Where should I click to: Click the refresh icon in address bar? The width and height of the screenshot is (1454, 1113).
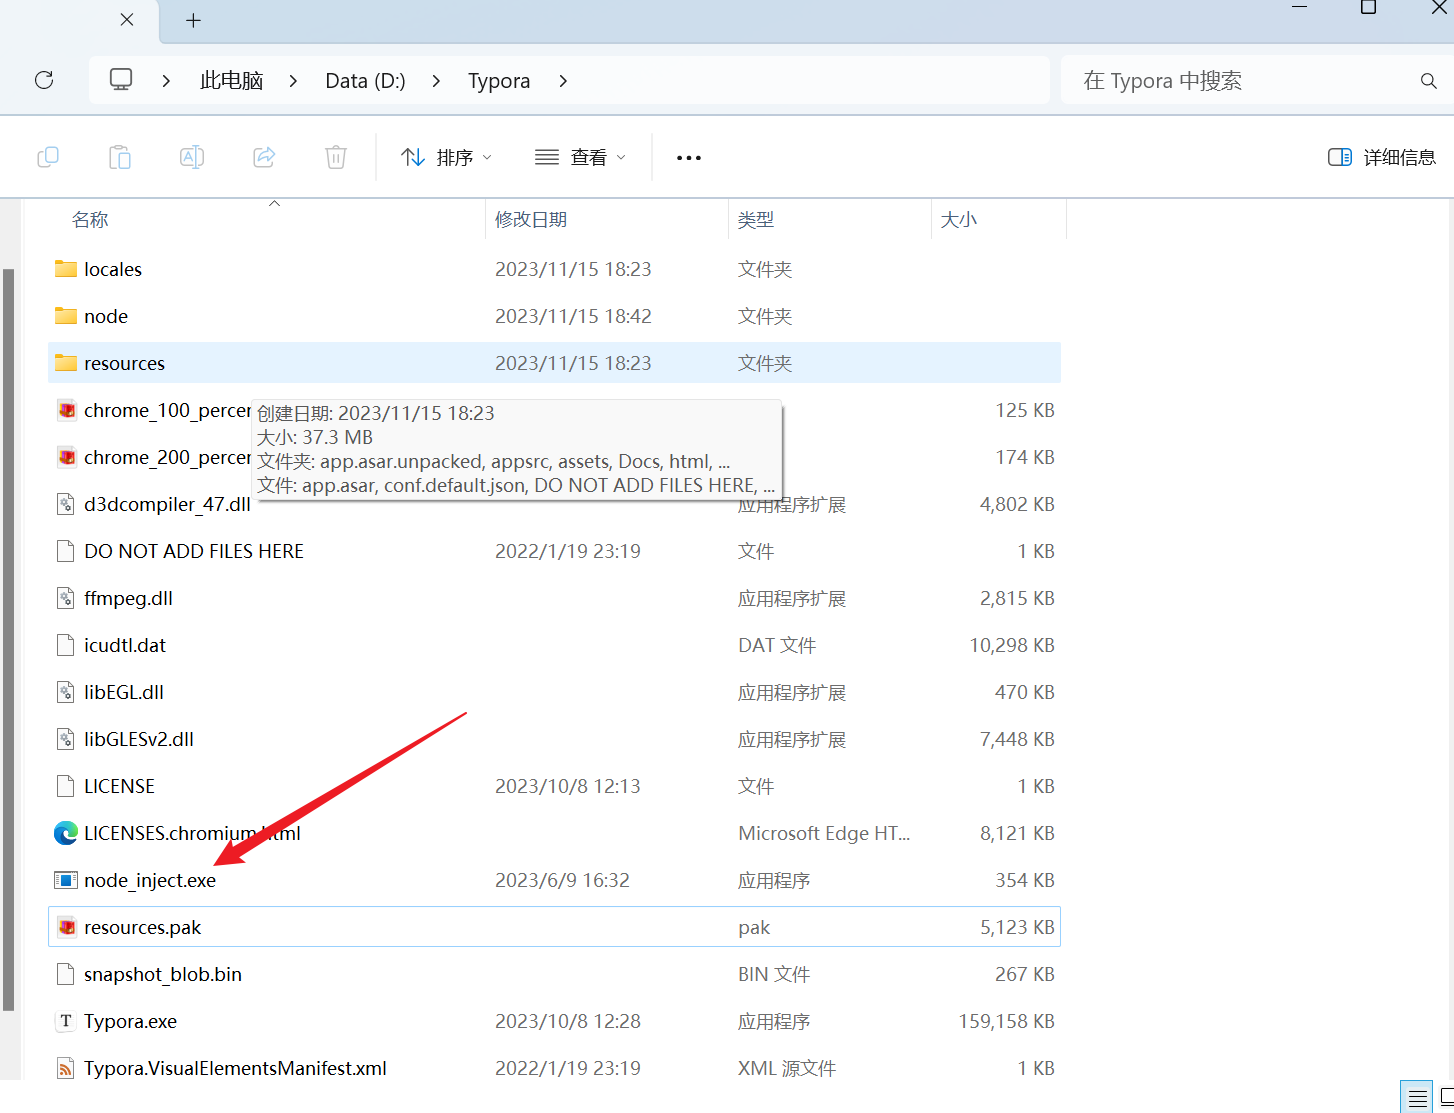(44, 80)
